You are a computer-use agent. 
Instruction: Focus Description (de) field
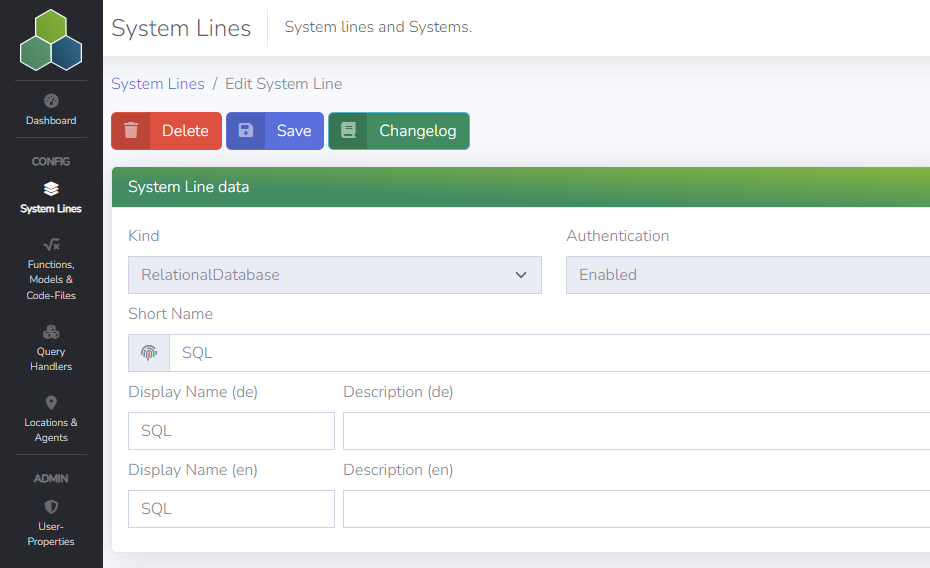(x=636, y=431)
